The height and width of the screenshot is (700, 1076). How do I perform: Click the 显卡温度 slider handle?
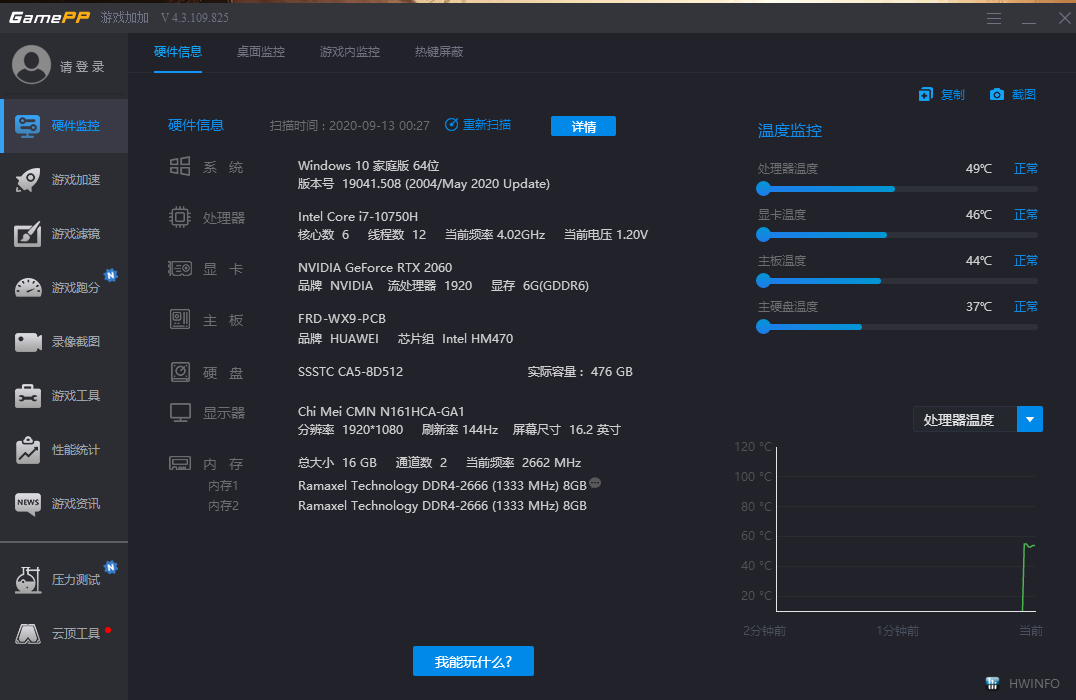pos(763,235)
